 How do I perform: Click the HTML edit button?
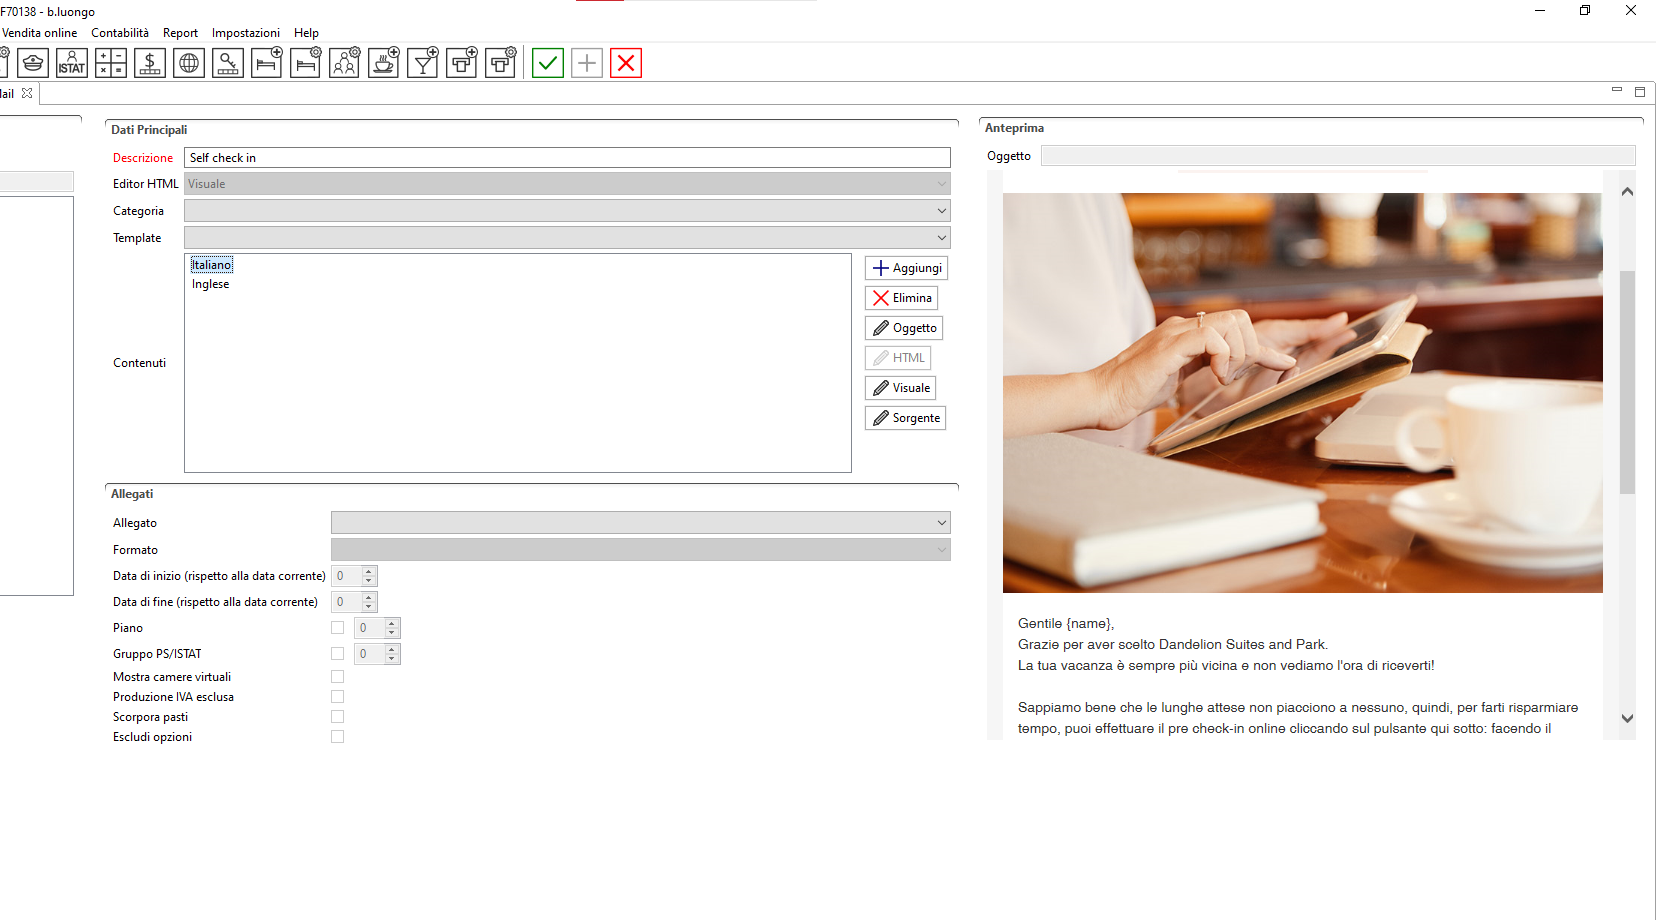click(898, 358)
